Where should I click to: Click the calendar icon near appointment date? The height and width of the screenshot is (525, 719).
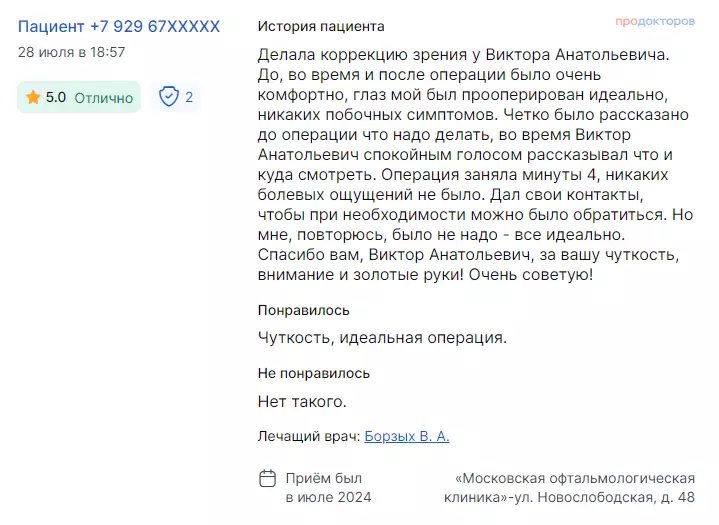tap(268, 478)
